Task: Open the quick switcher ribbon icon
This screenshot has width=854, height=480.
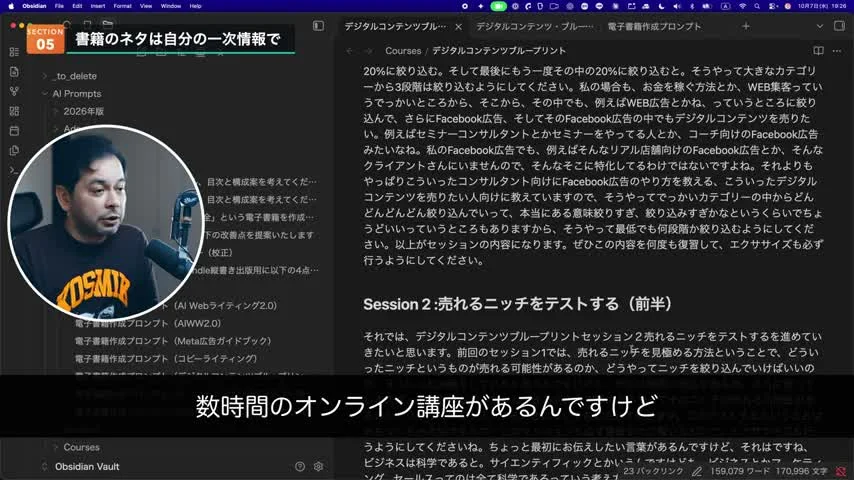Action: 15,52
